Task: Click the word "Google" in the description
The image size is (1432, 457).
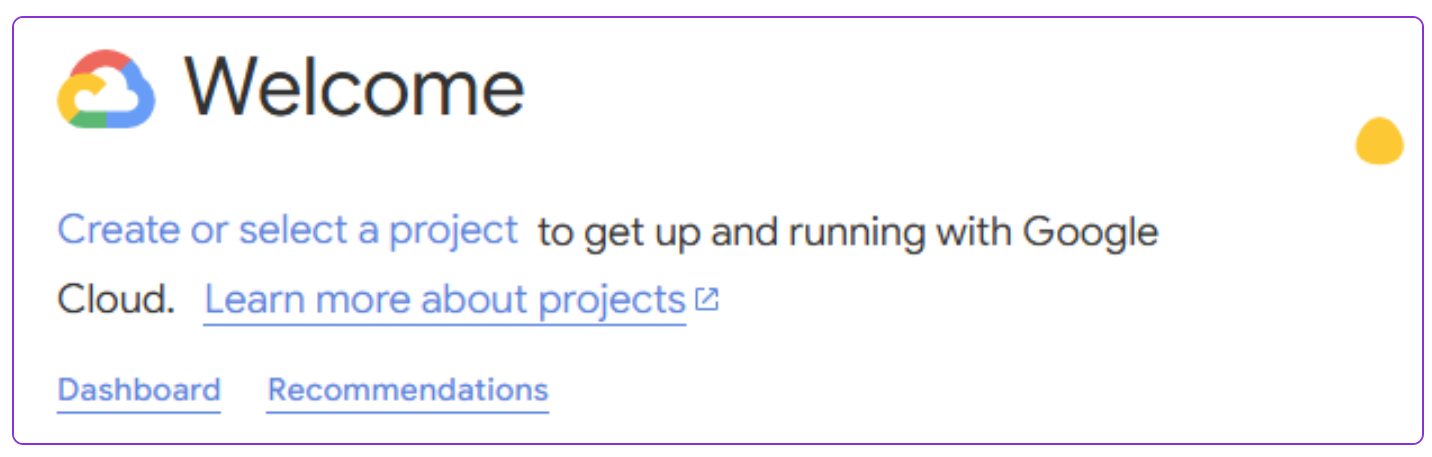Action: tap(1090, 232)
